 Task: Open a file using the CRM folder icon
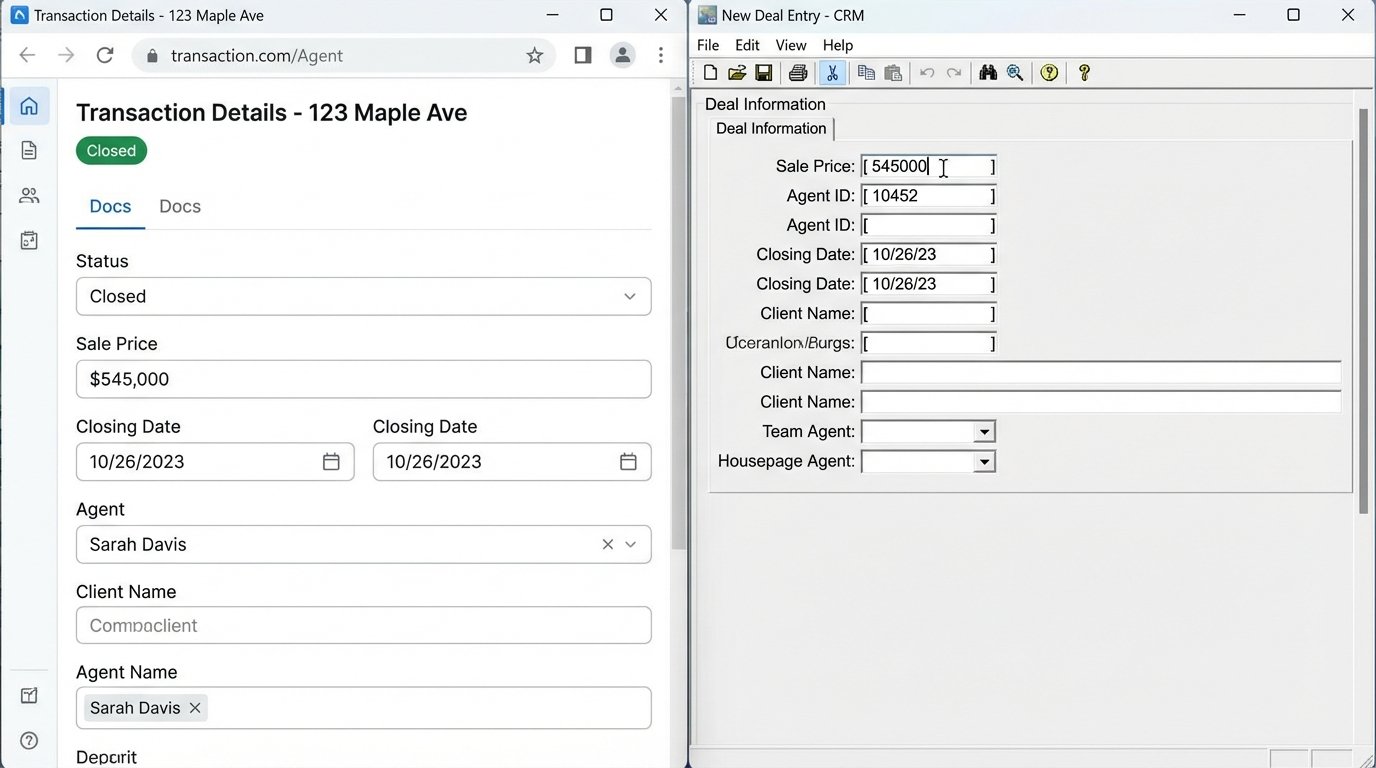coord(737,72)
